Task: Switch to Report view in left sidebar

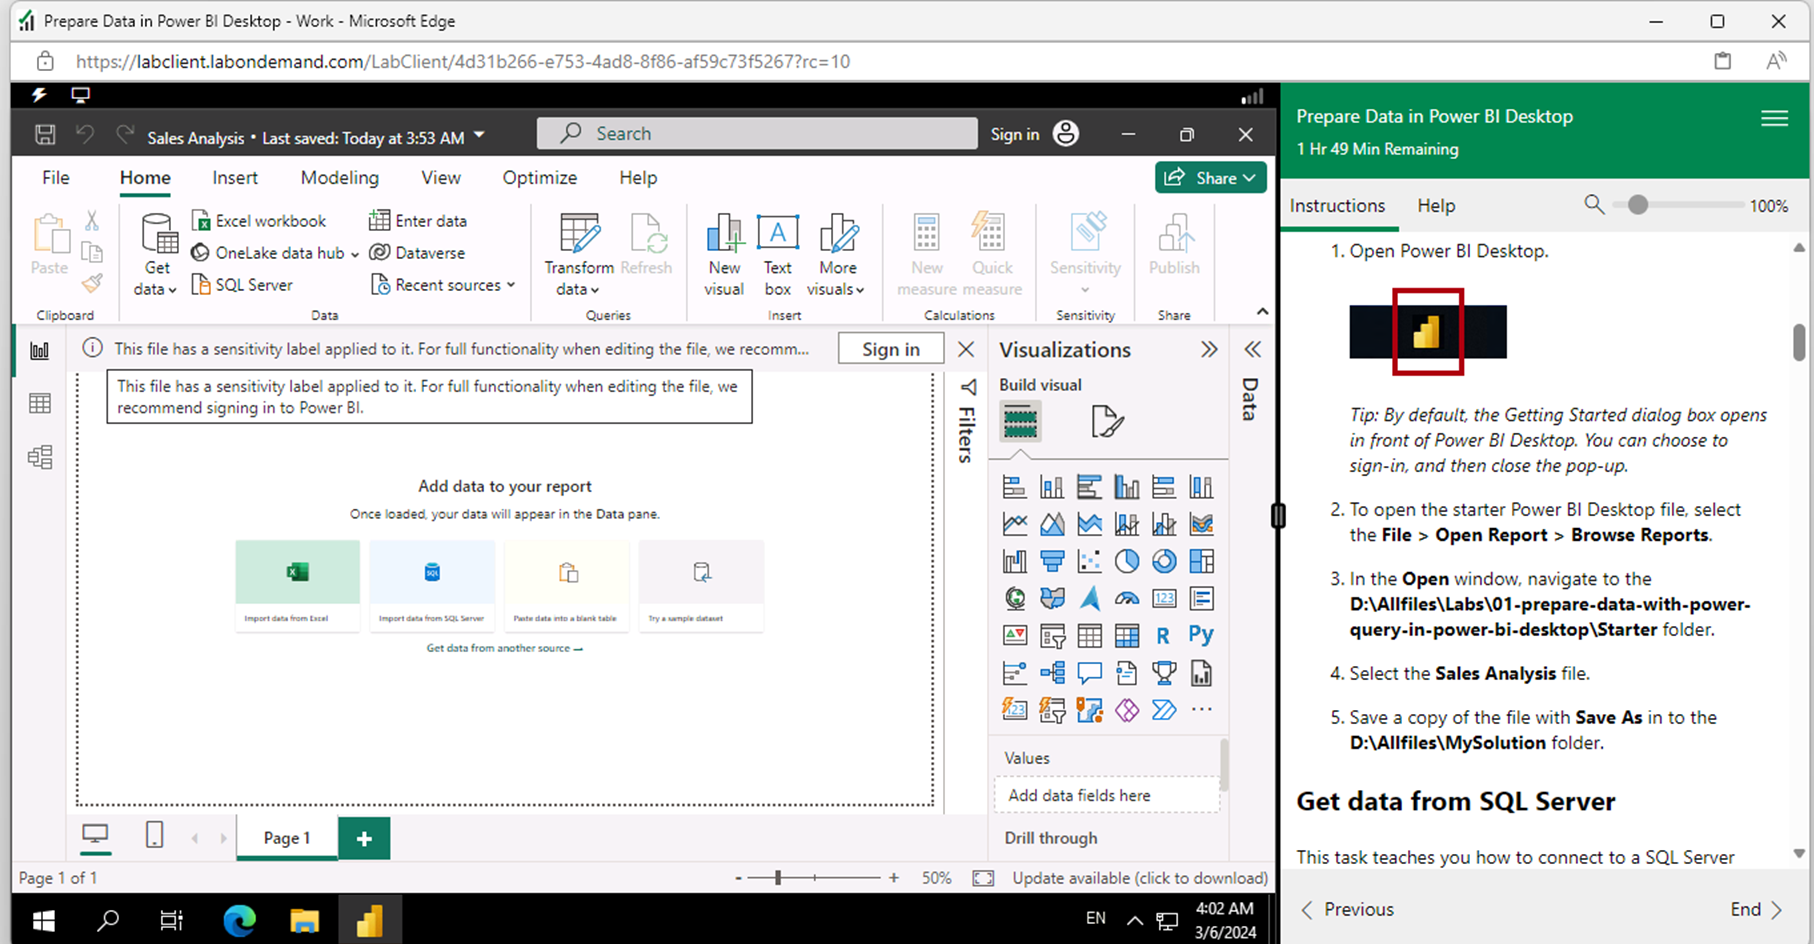Action: (x=40, y=351)
